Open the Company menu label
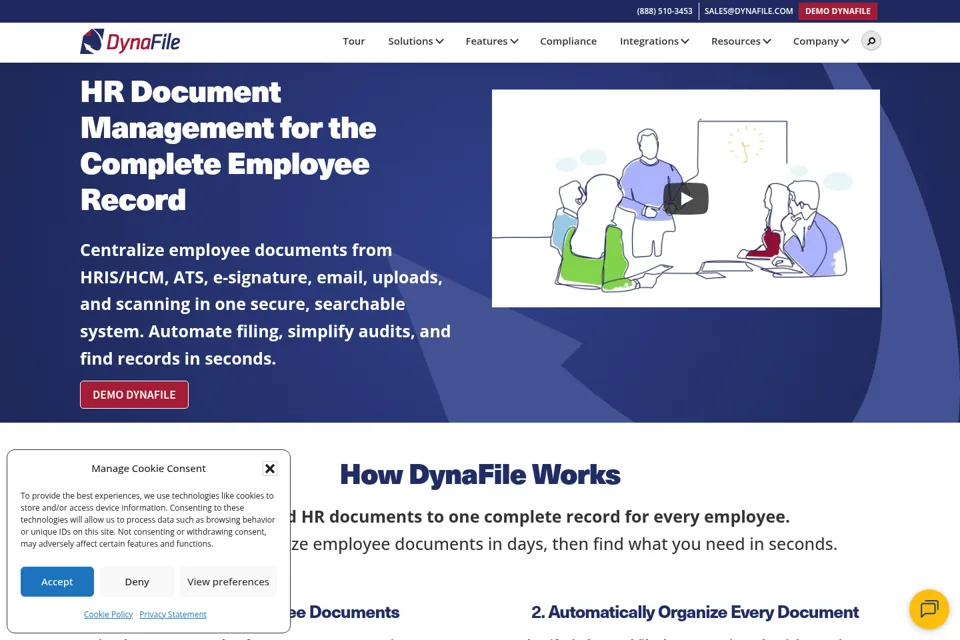Image resolution: width=960 pixels, height=640 pixels. tap(816, 41)
